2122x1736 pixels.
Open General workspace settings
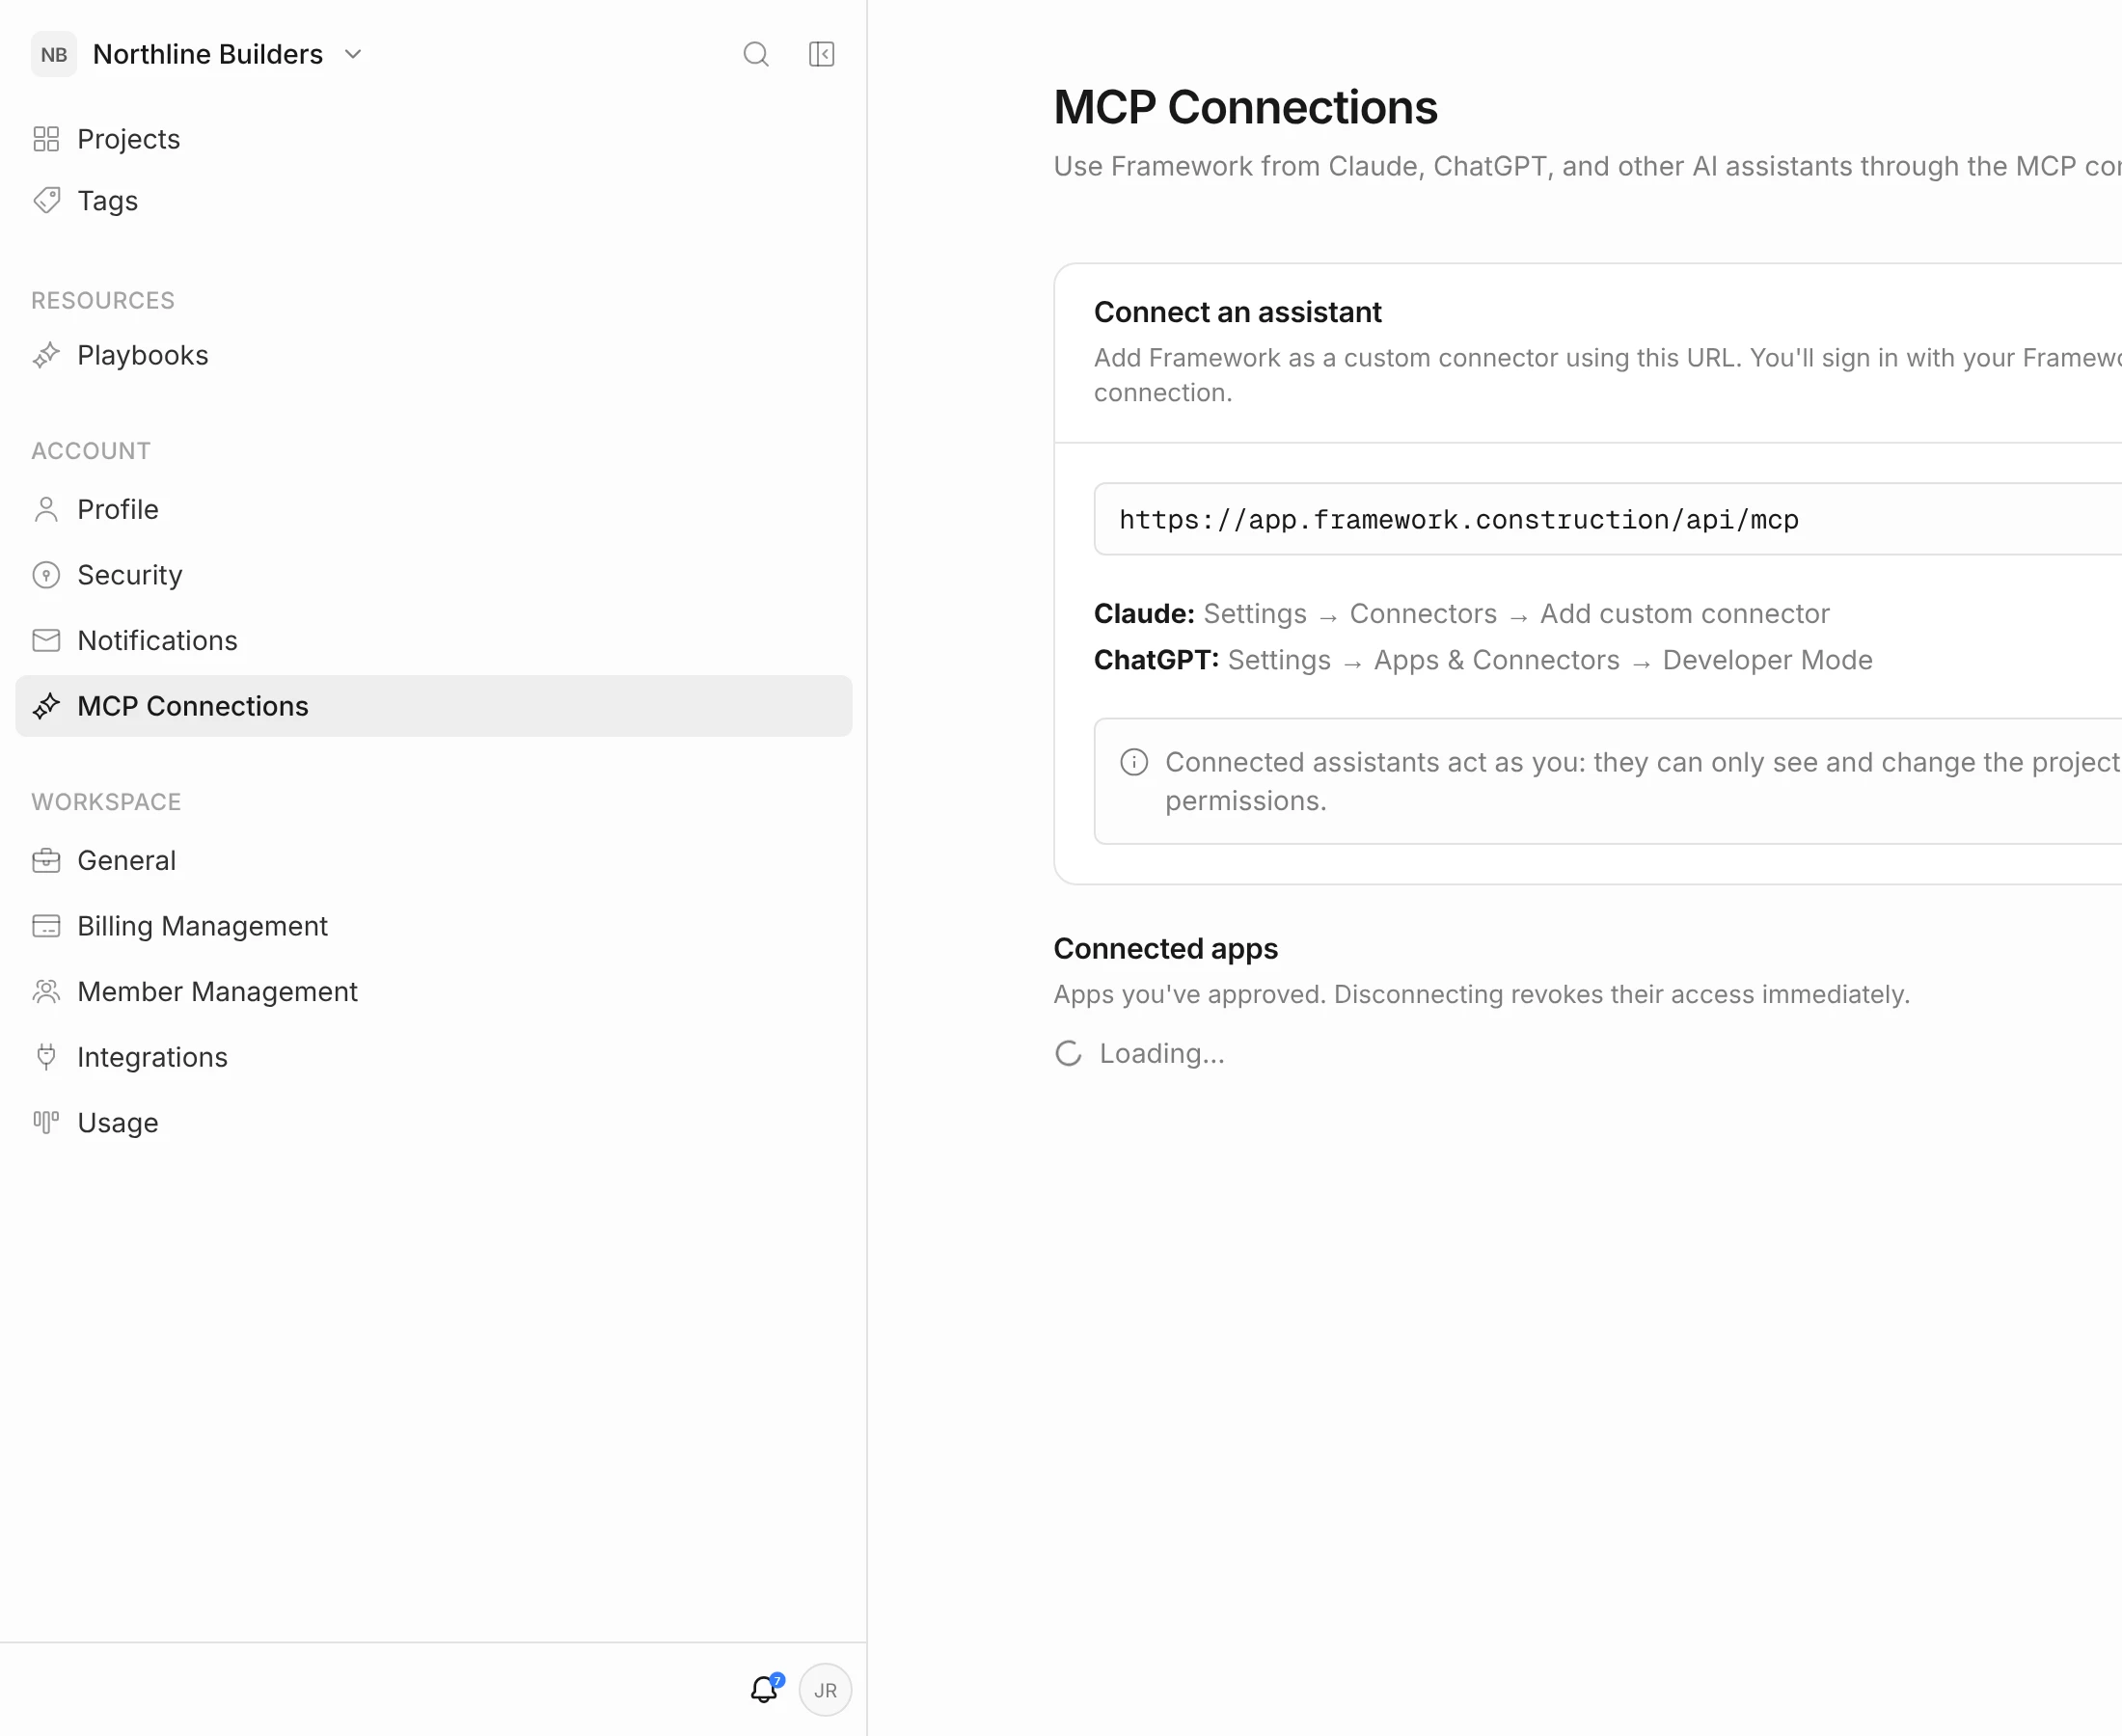[x=434, y=860]
